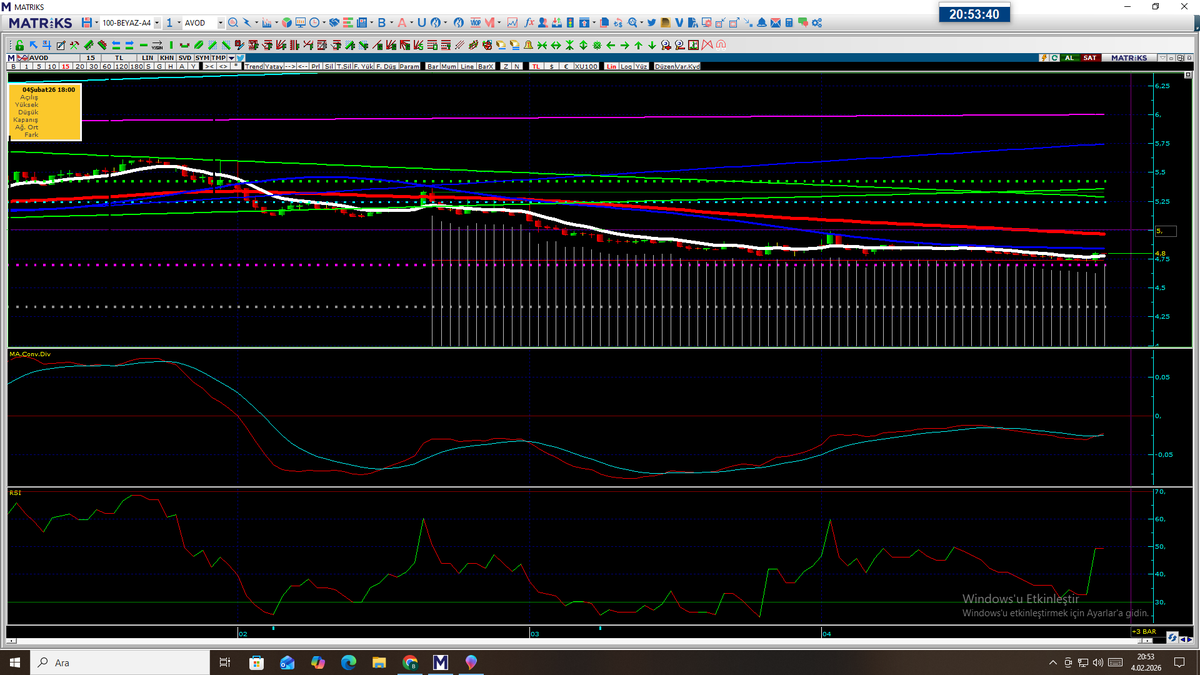
Task: Toggle the Log scale option
Action: pos(626,66)
